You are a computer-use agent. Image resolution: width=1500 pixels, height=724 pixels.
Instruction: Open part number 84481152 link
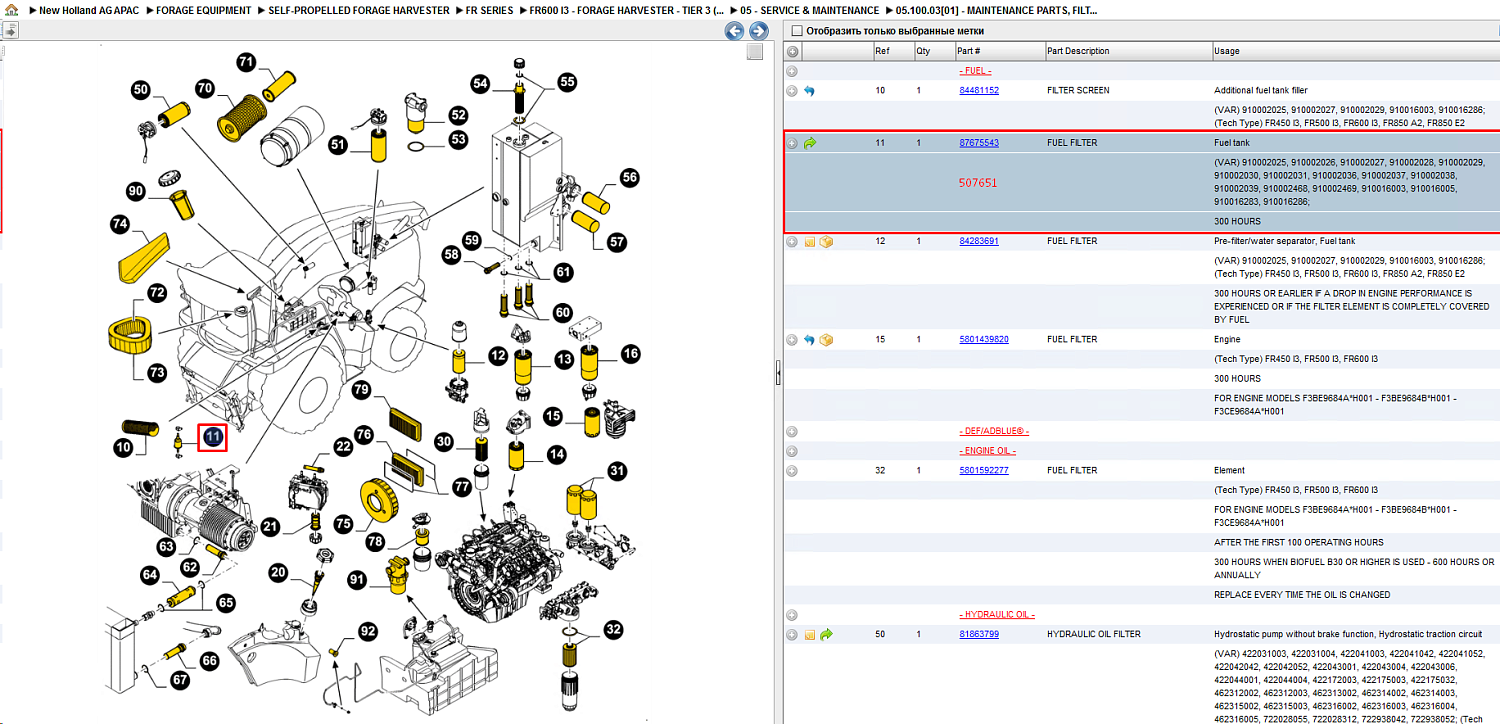point(979,90)
